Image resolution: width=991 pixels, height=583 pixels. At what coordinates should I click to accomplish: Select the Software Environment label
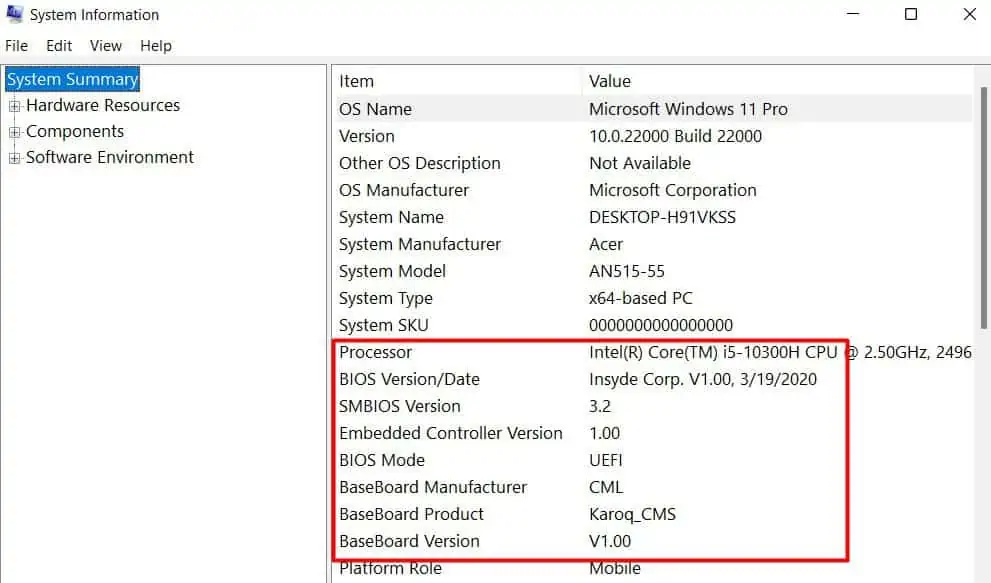110,157
